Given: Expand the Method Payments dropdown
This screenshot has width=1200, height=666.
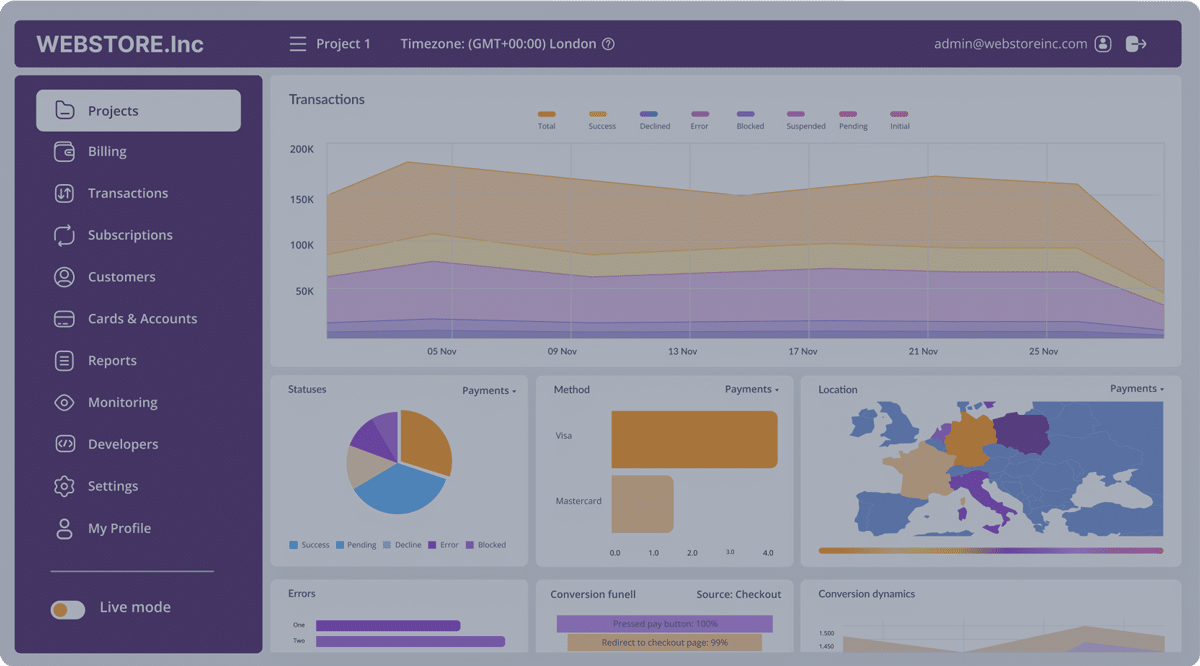Looking at the screenshot, I should [752, 390].
